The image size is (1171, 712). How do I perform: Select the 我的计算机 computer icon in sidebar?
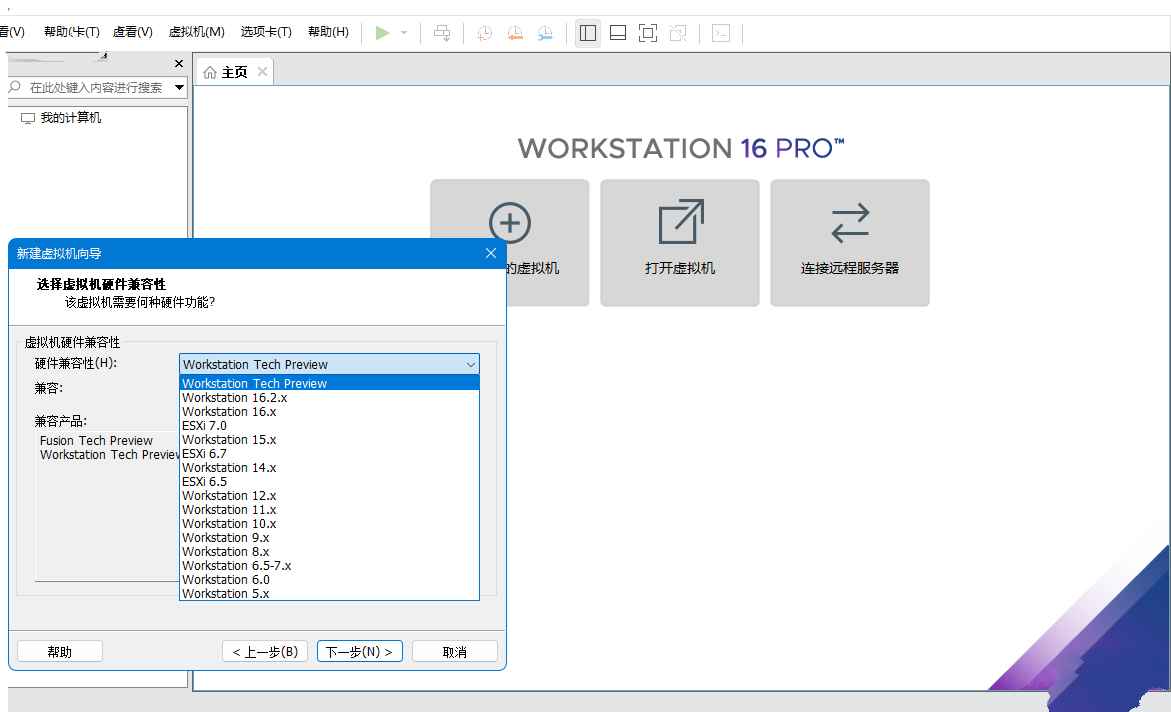tap(27, 117)
